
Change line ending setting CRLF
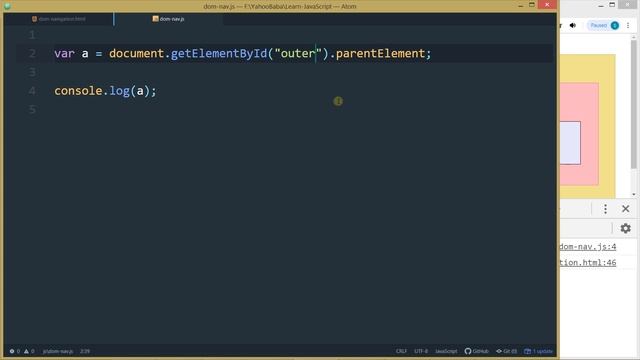coord(401,351)
